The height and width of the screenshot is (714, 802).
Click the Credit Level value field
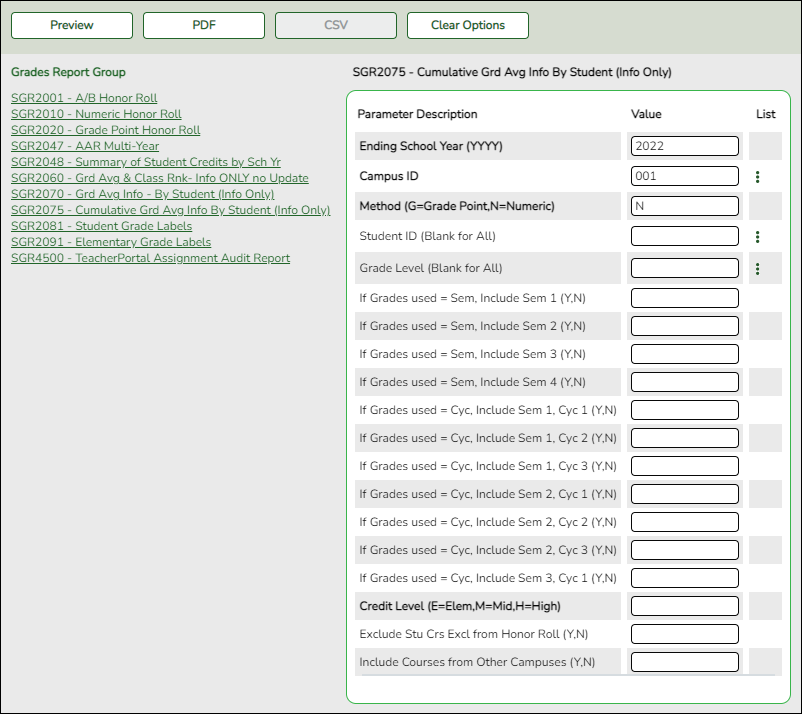pyautogui.click(x=685, y=606)
